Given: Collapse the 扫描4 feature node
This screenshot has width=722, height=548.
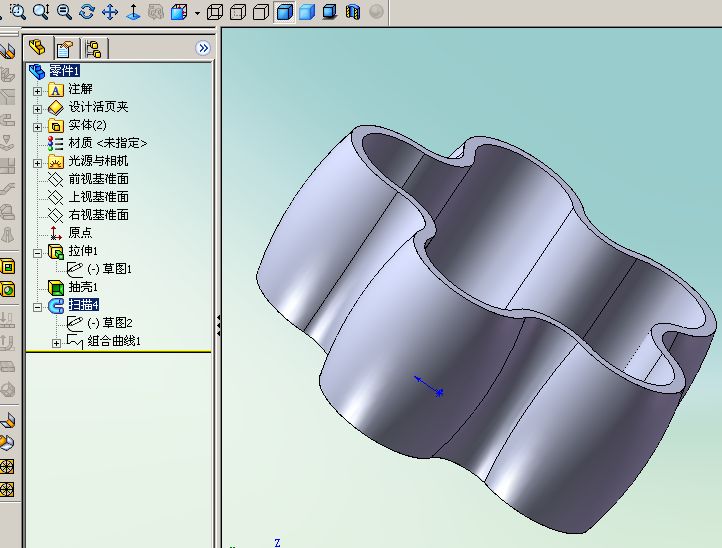Looking at the screenshot, I should (38, 307).
